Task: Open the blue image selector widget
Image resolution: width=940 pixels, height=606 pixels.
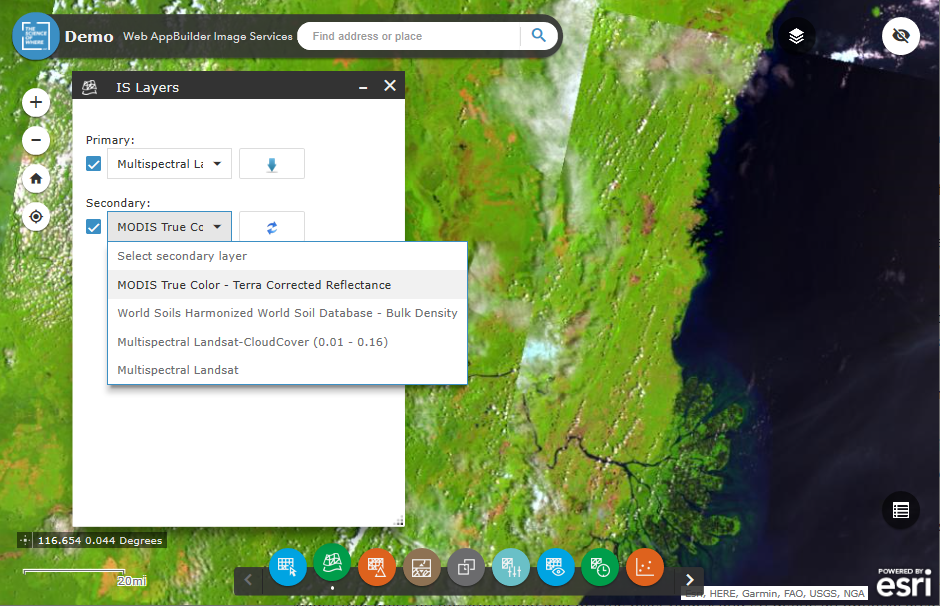Action: point(288,566)
